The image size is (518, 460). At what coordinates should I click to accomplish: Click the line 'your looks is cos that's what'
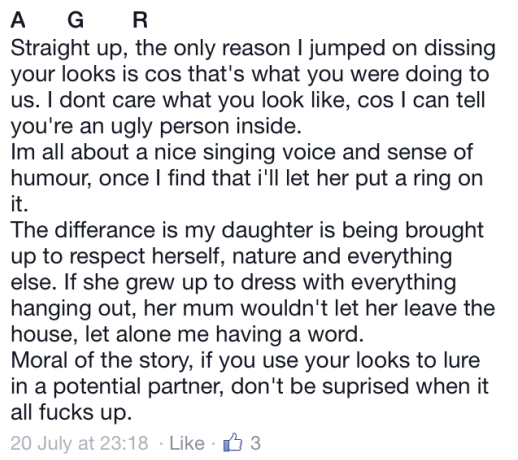(250, 75)
